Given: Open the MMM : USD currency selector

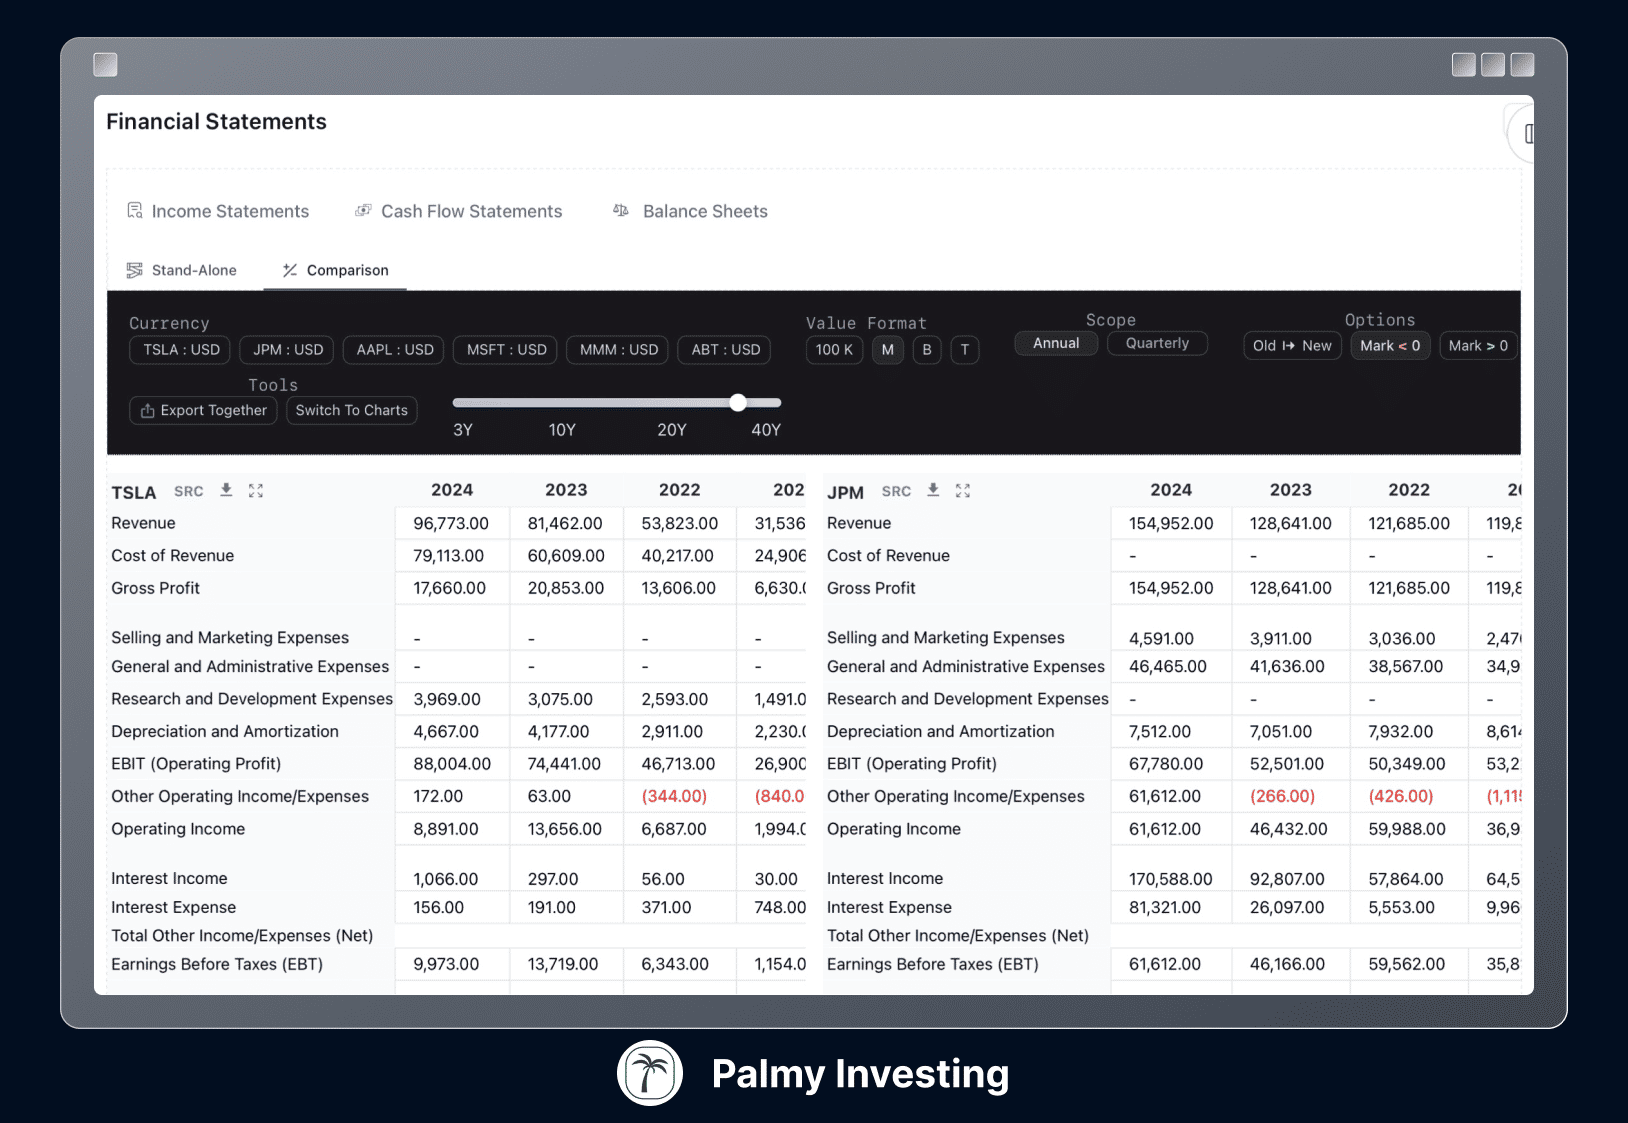Looking at the screenshot, I should (619, 350).
